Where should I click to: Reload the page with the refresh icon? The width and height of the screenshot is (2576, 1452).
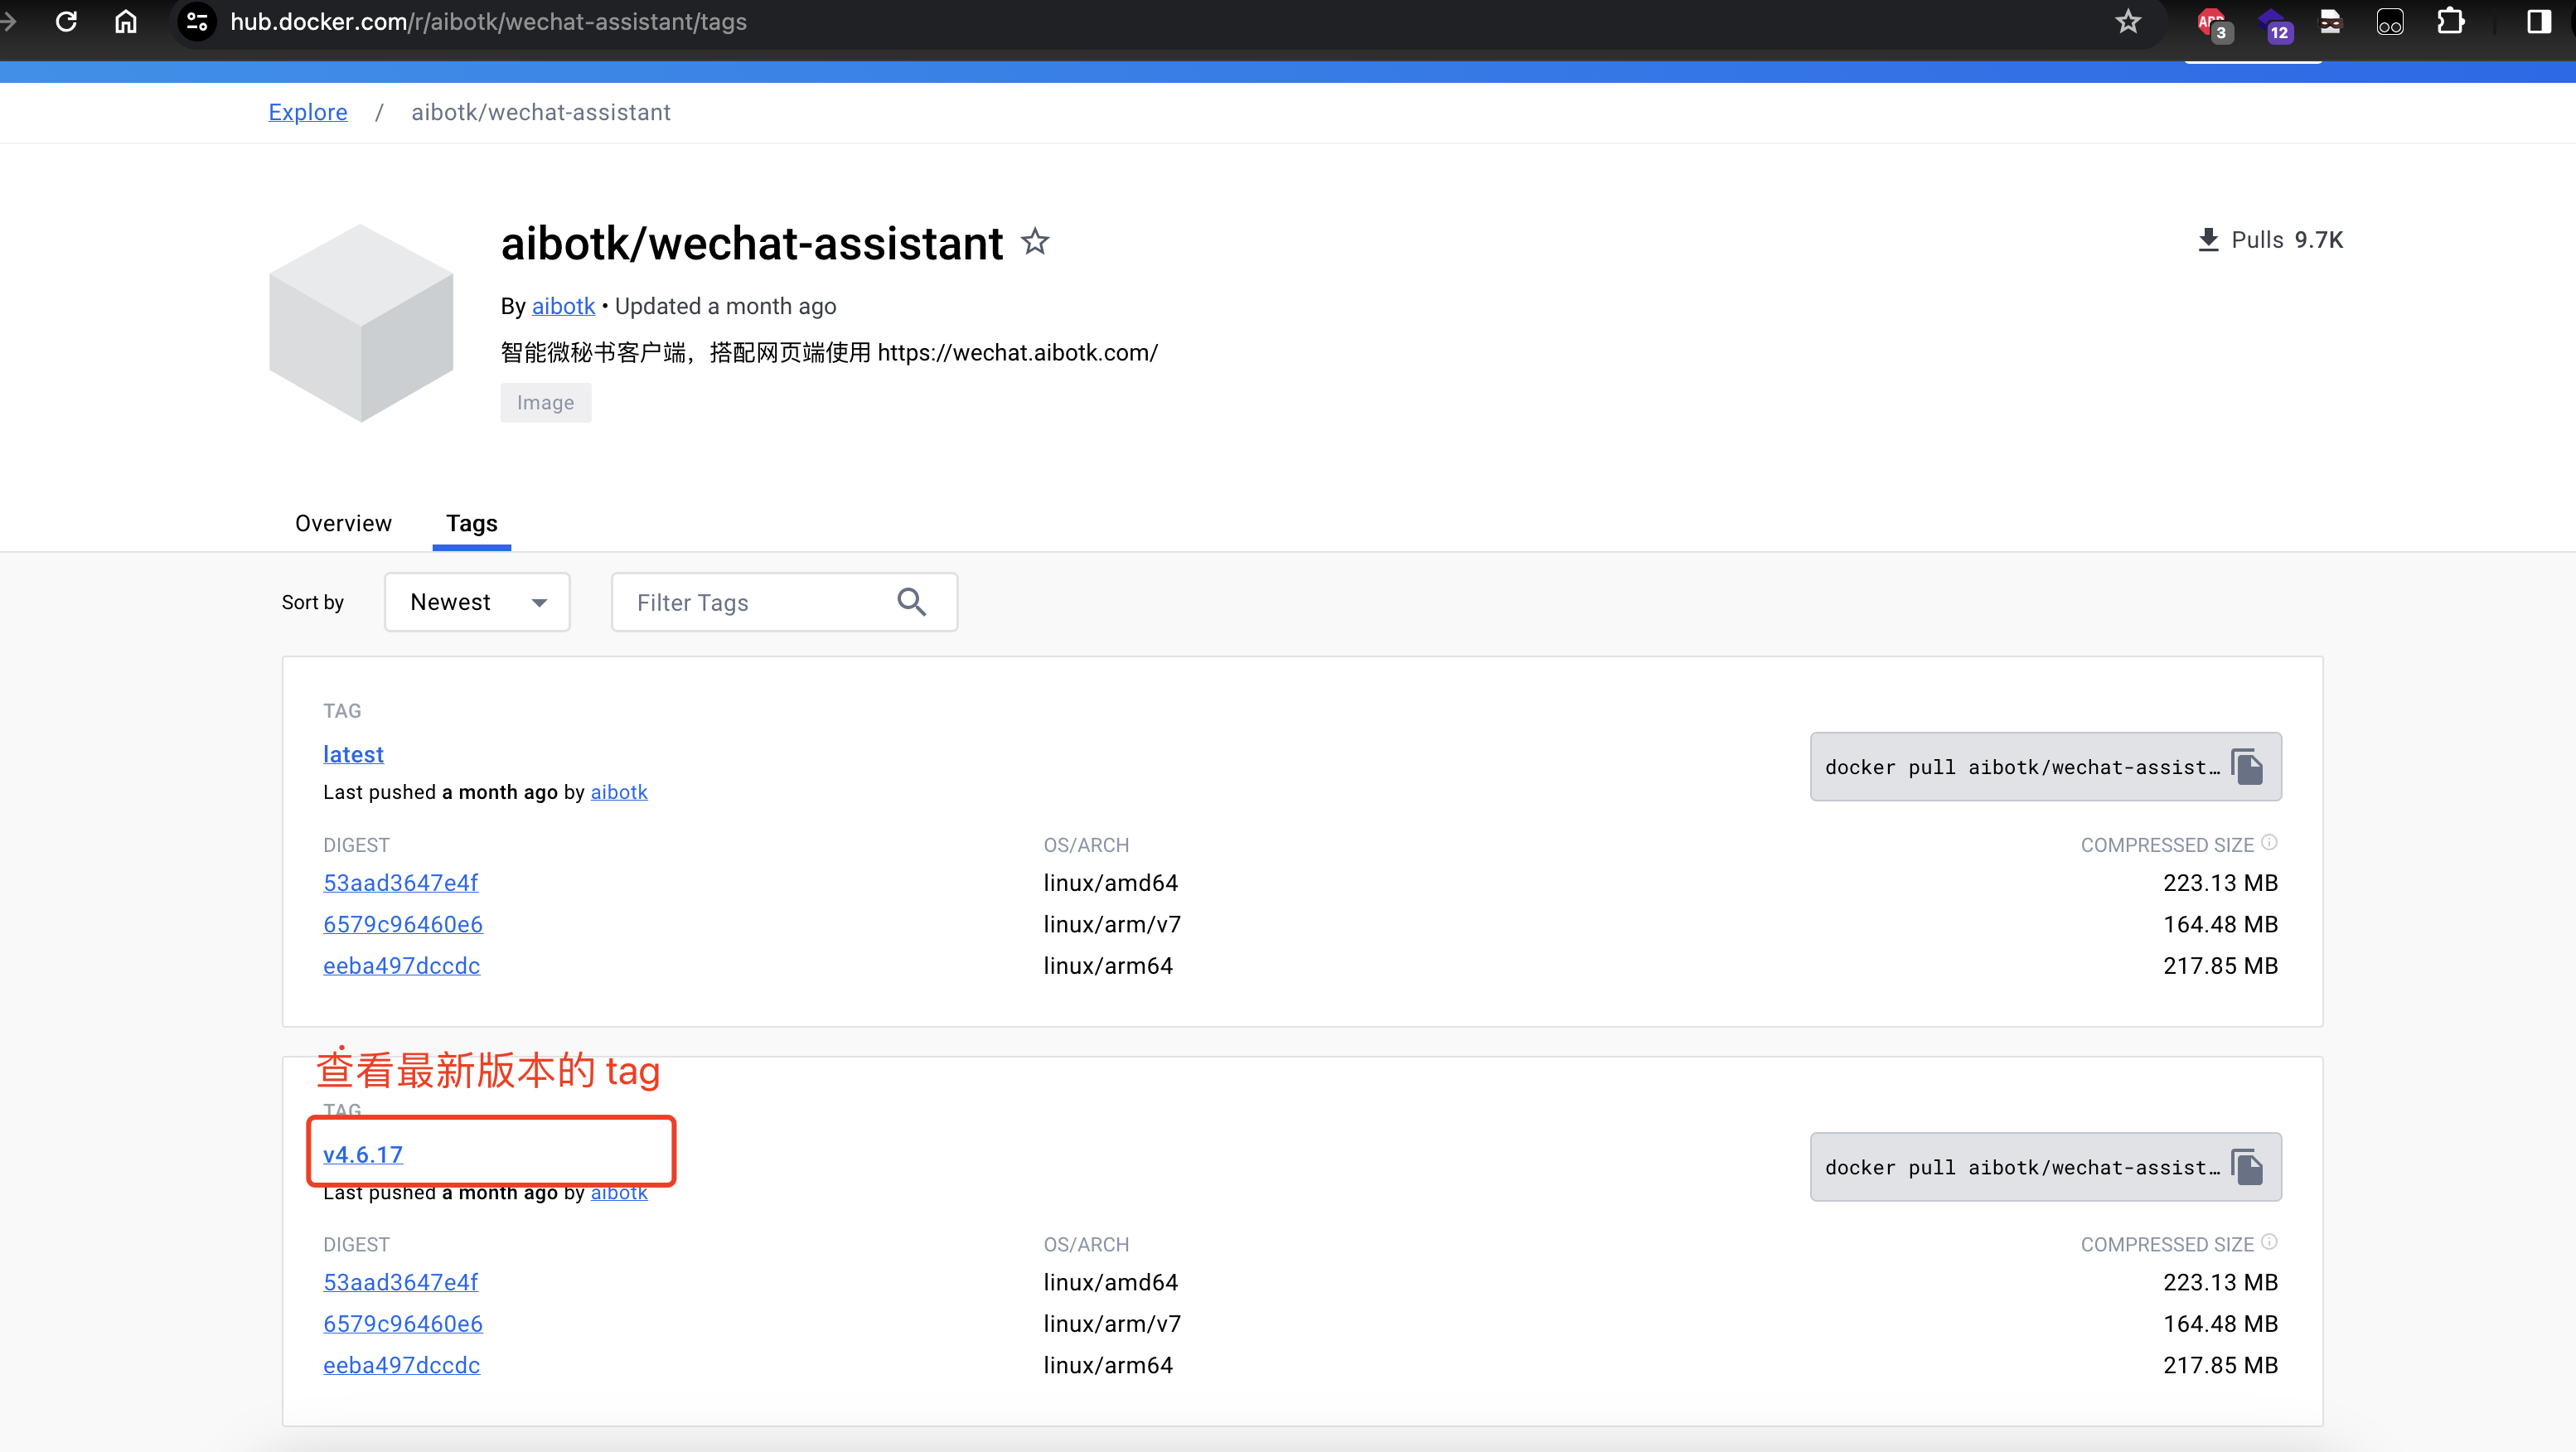coord(66,21)
